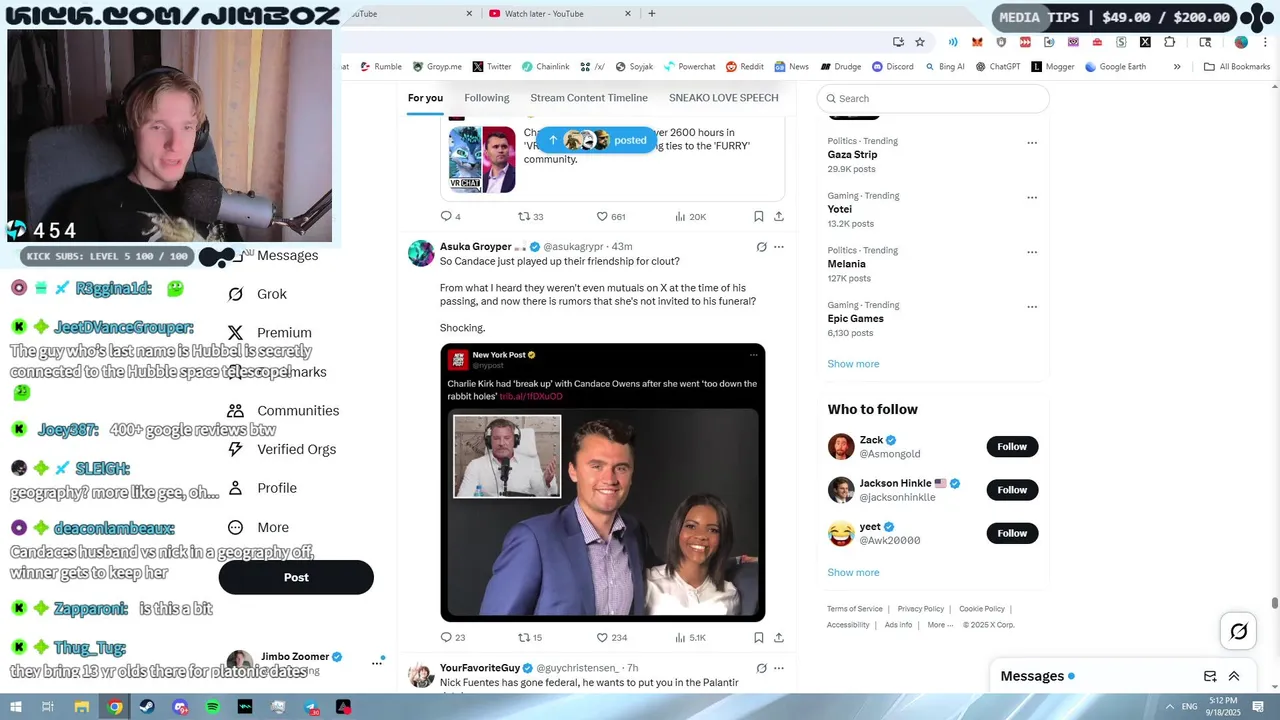Open Steam from taskbar
1280x720 pixels.
(147, 707)
